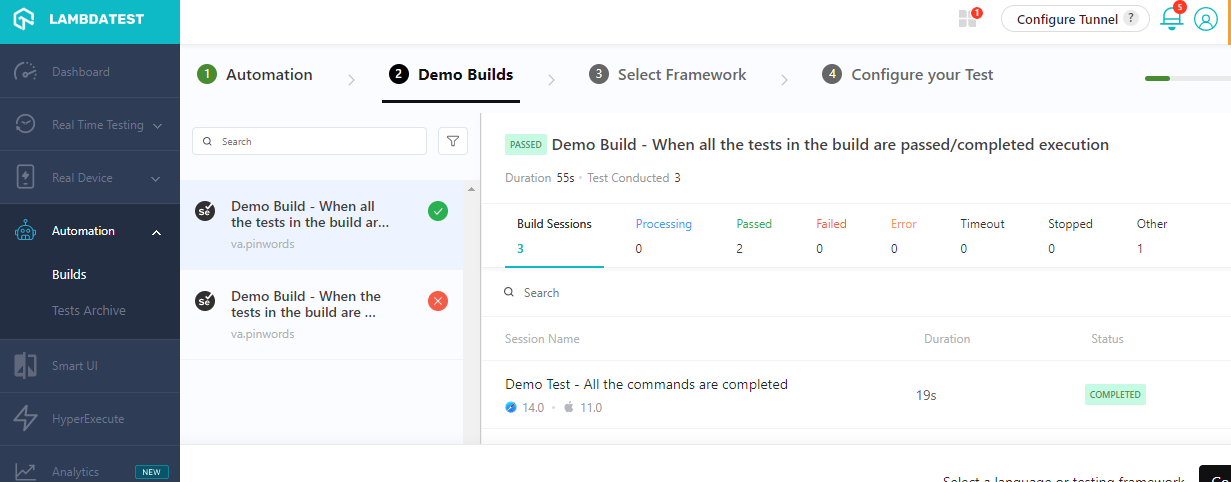The height and width of the screenshot is (482, 1231).
Task: Open the Dashboard sidebar item
Action: click(90, 72)
